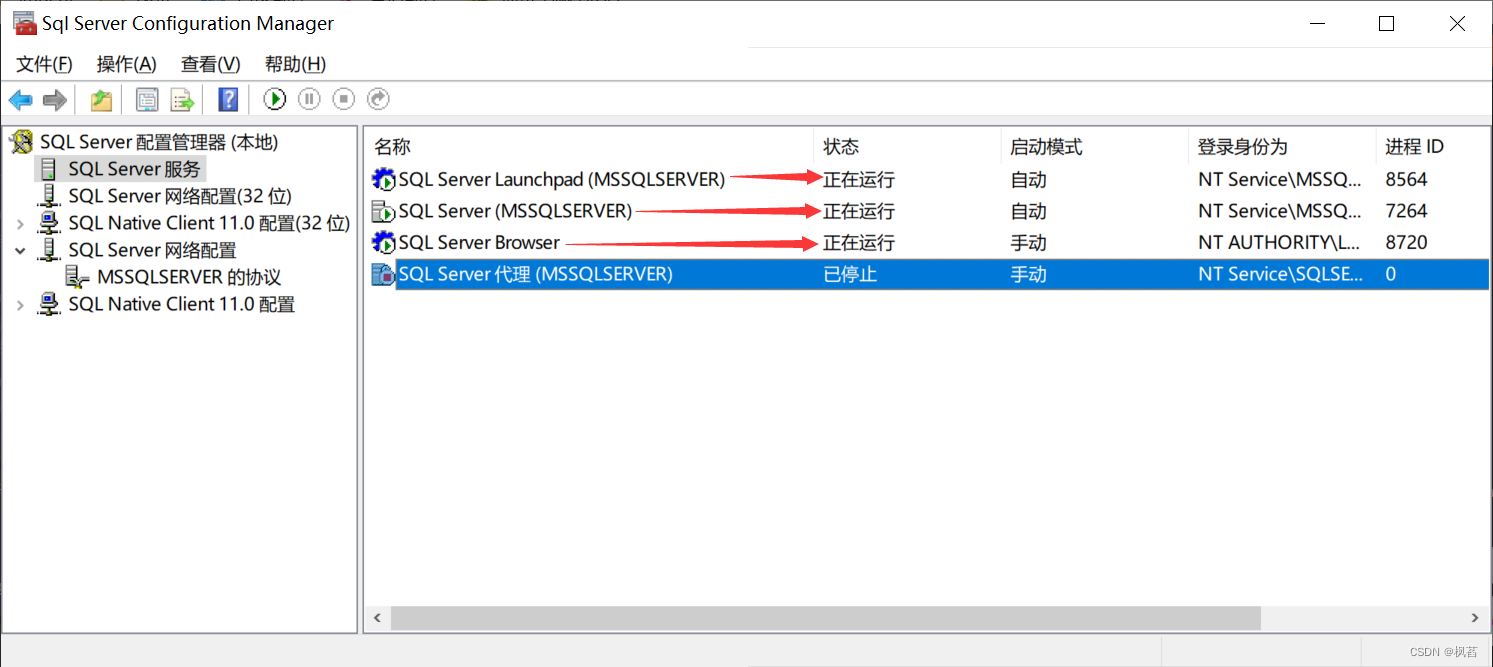
Task: Click the SQL Server 代理 service icon
Action: coord(383,274)
